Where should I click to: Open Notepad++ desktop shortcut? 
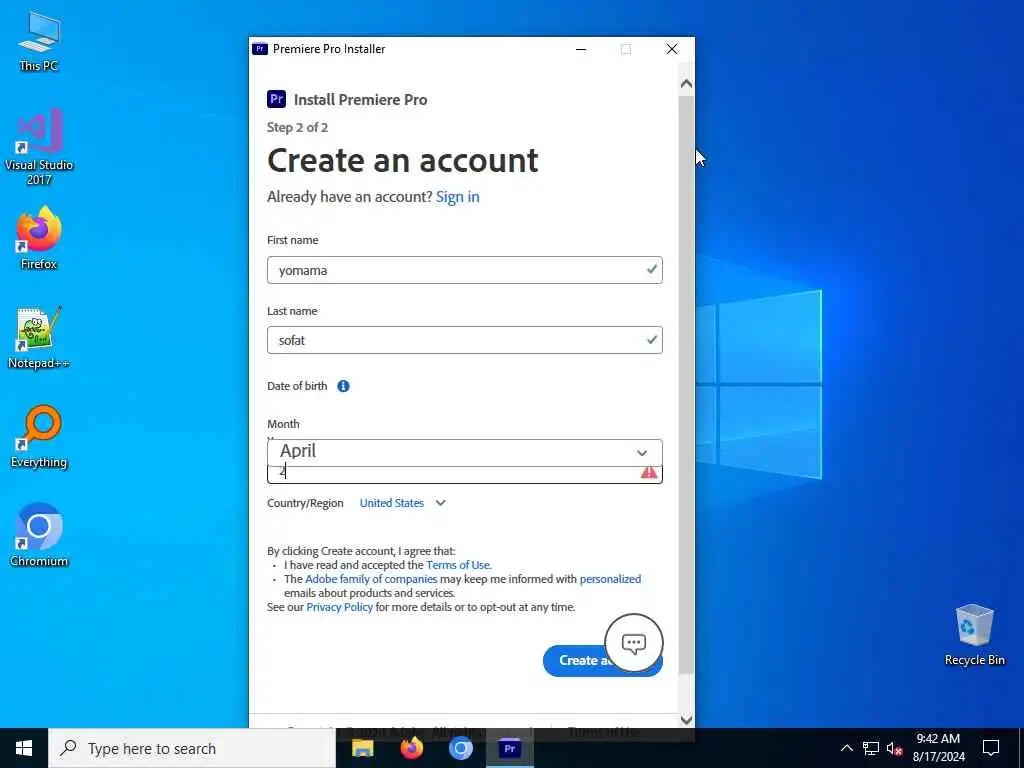tap(39, 338)
